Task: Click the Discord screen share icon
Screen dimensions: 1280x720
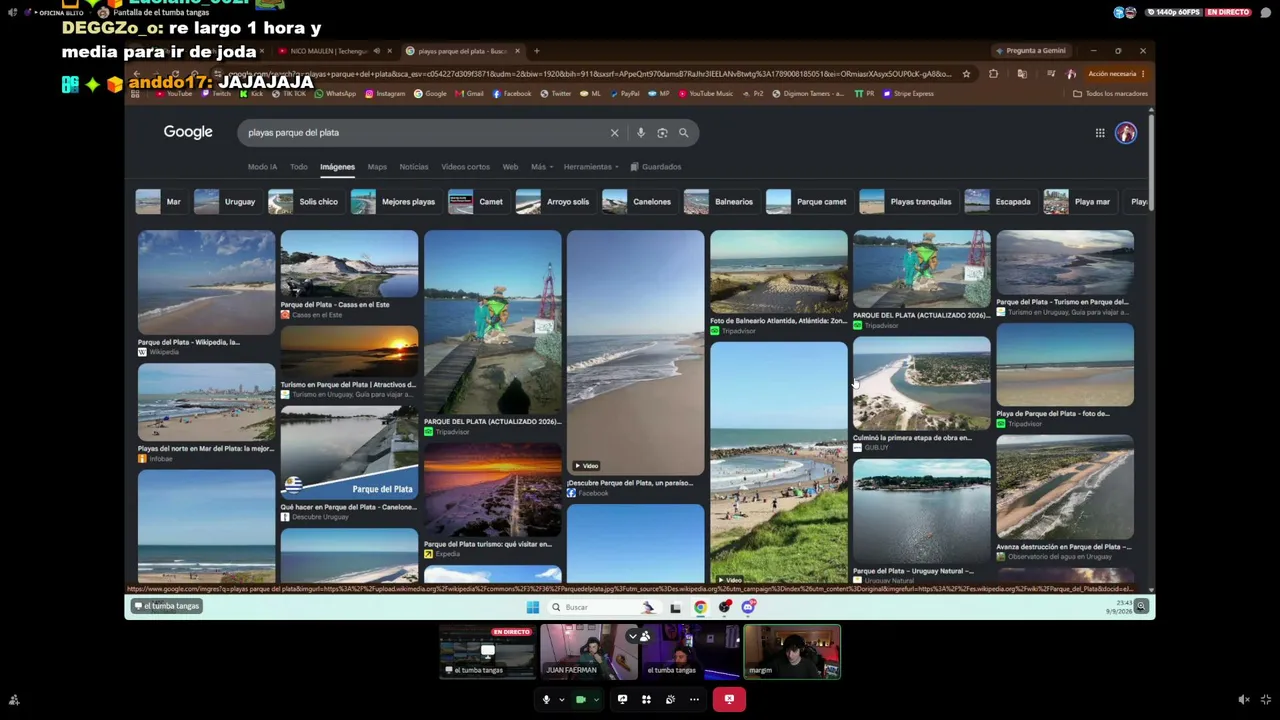Action: tap(622, 699)
